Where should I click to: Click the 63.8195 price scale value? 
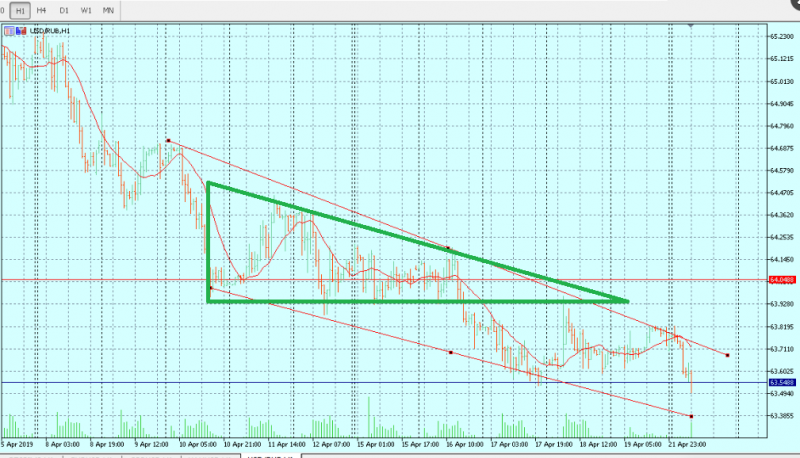pyautogui.click(x=782, y=327)
